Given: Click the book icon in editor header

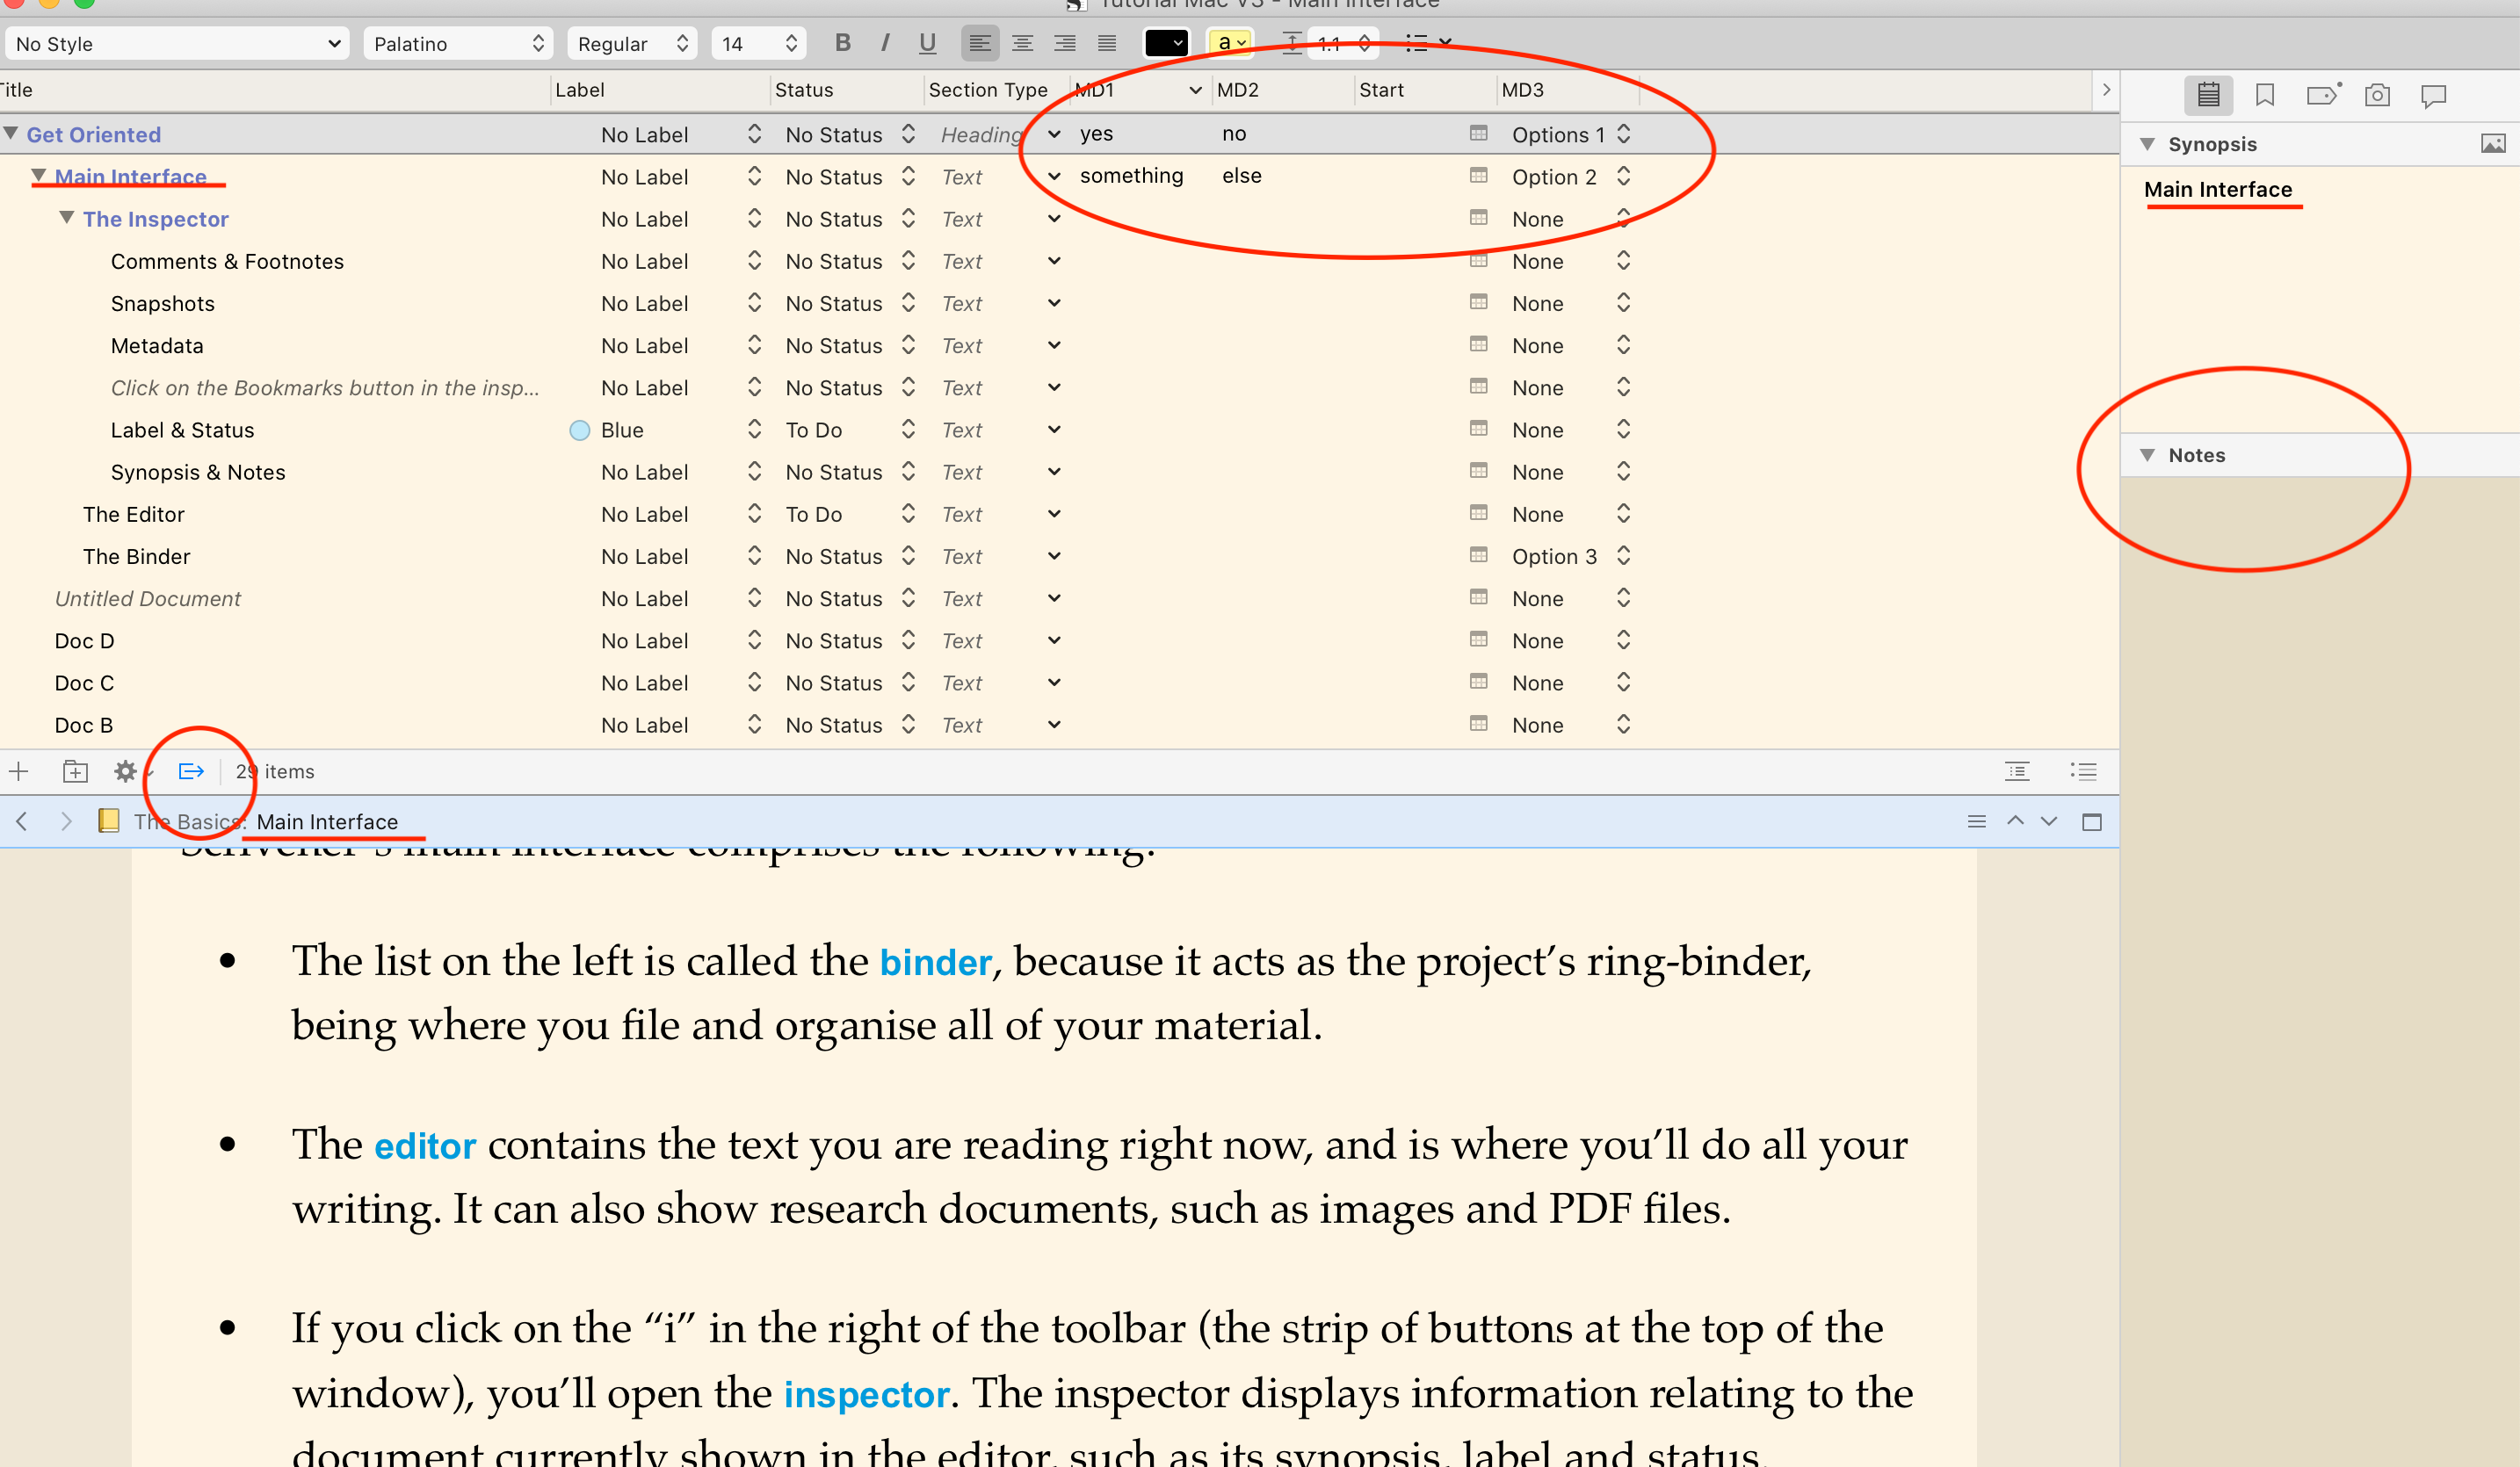Looking at the screenshot, I should [x=109, y=821].
